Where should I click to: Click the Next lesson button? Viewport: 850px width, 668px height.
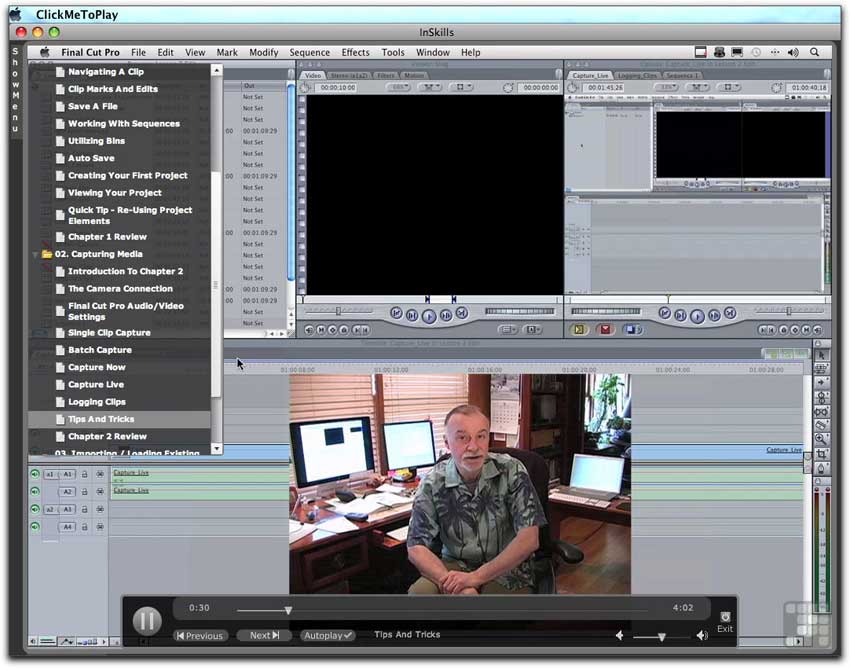[x=264, y=635]
